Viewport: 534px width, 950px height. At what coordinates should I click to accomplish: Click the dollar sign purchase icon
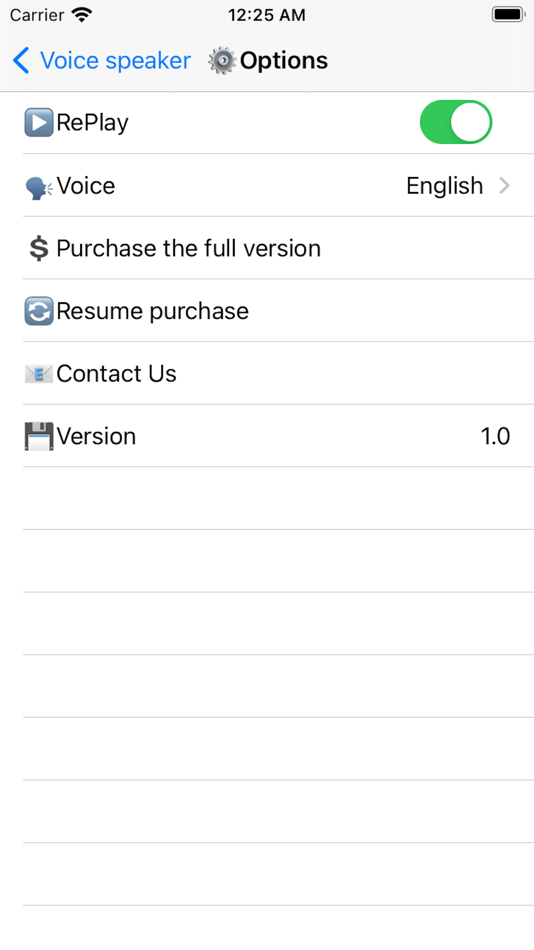39,248
